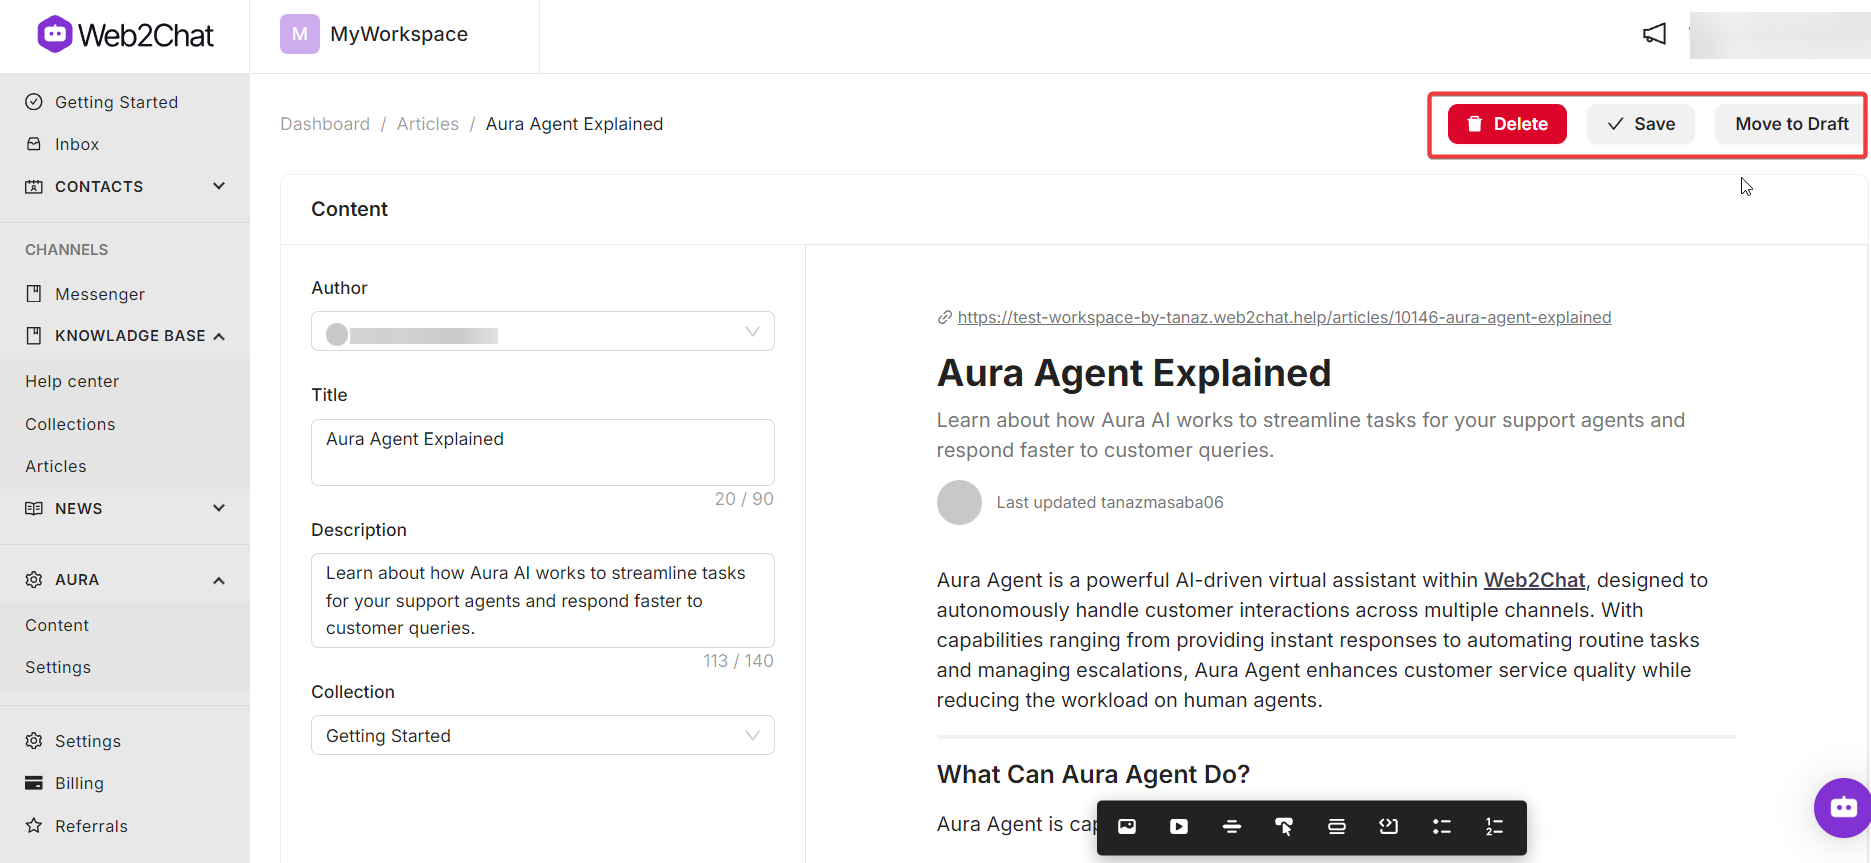Insert a button block from the toolbar
Viewport: 1871px width, 863px height.
tap(1284, 826)
